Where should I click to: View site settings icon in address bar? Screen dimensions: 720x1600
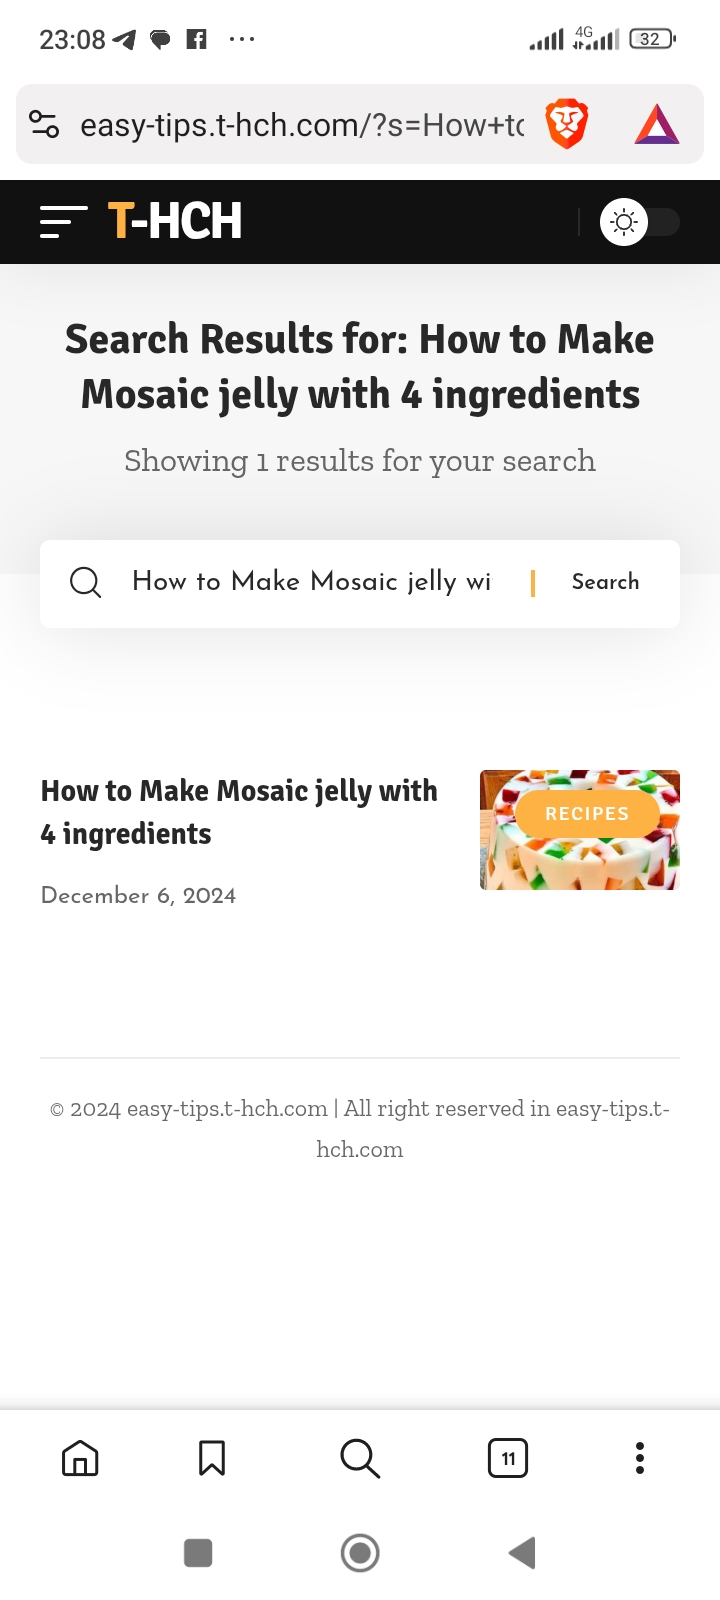pos(45,125)
